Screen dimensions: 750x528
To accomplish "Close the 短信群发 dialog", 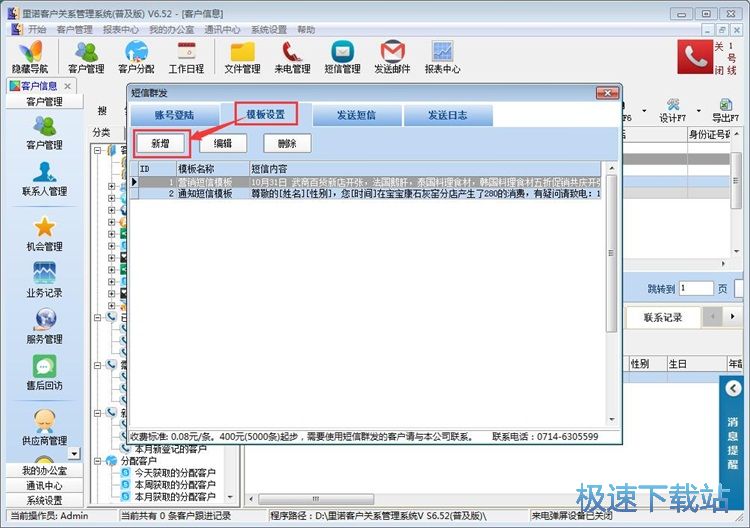I will [x=607, y=93].
